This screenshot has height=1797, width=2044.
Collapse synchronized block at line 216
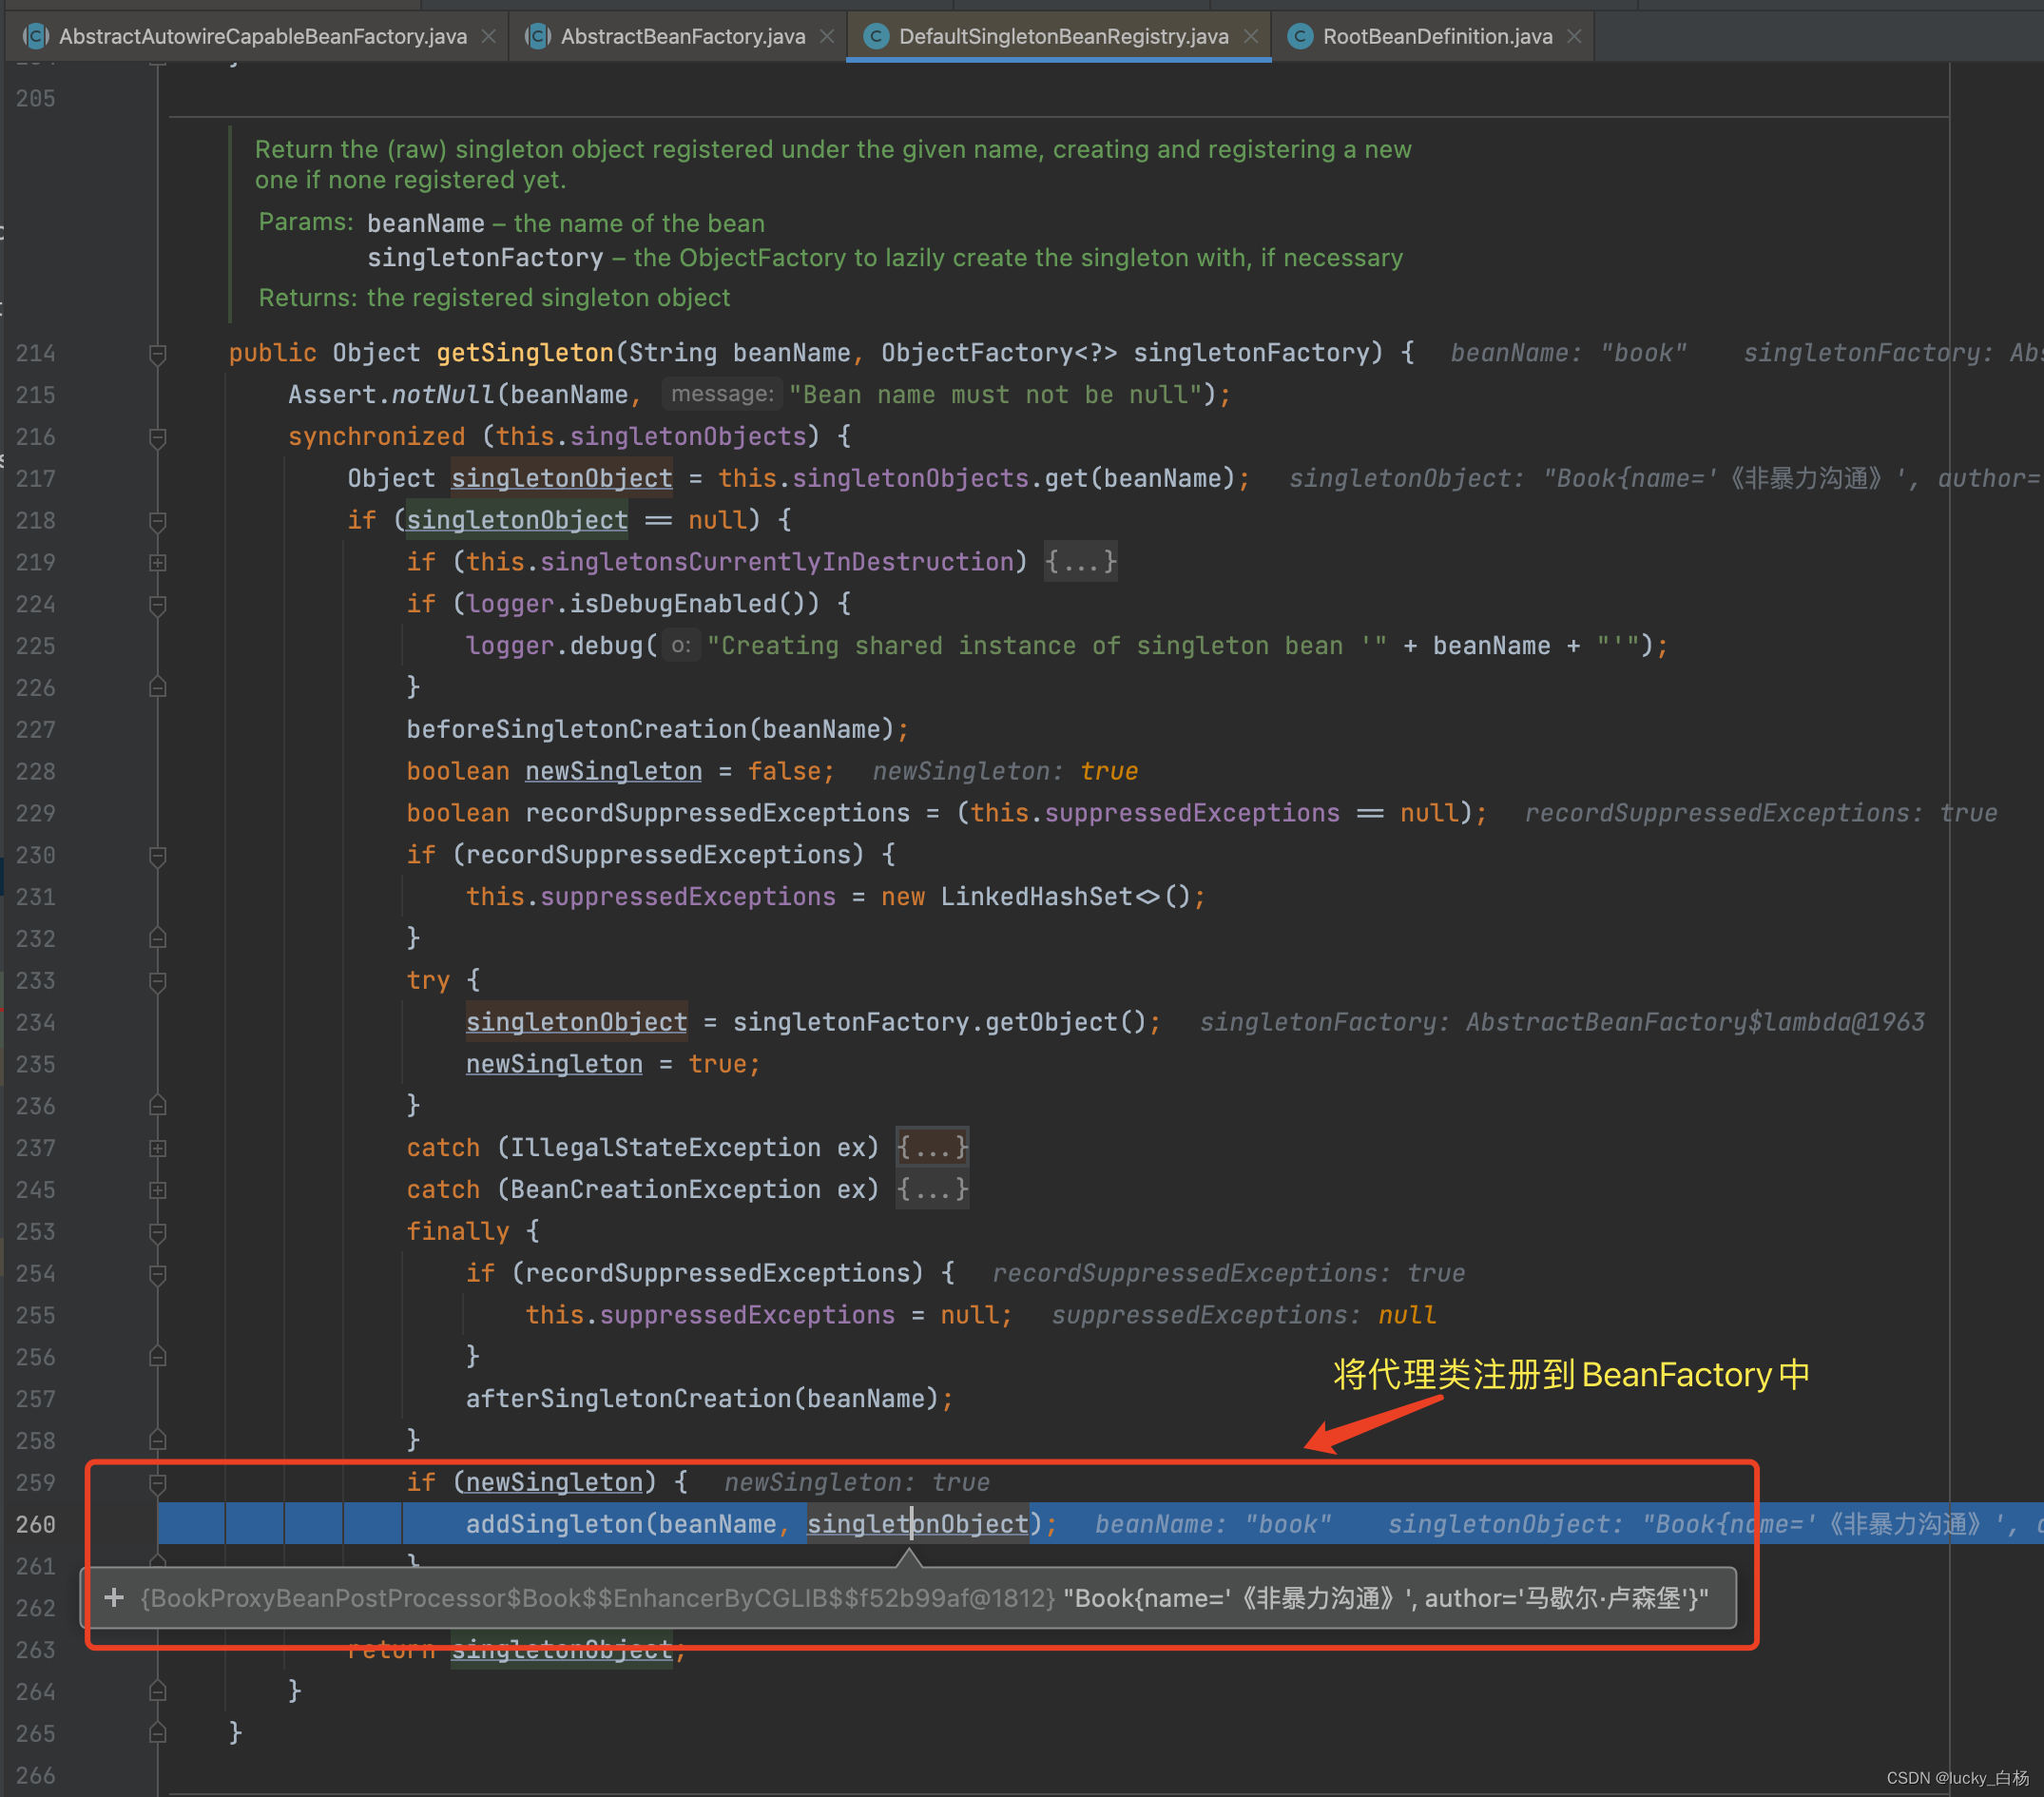pyautogui.click(x=157, y=438)
